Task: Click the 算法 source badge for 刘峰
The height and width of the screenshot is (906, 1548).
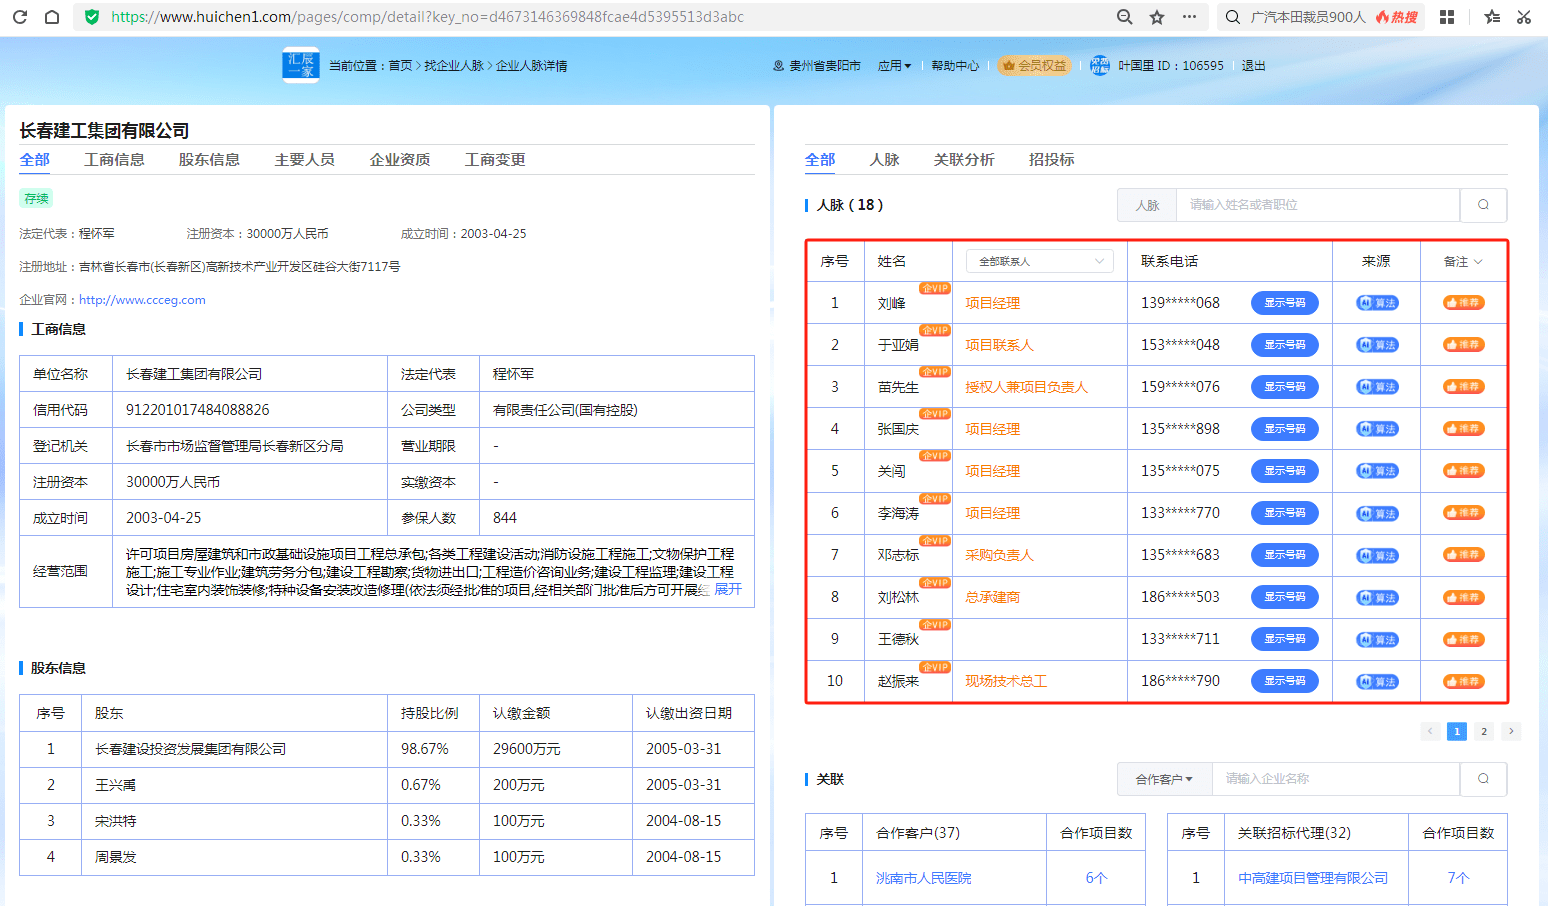Action: [x=1377, y=303]
